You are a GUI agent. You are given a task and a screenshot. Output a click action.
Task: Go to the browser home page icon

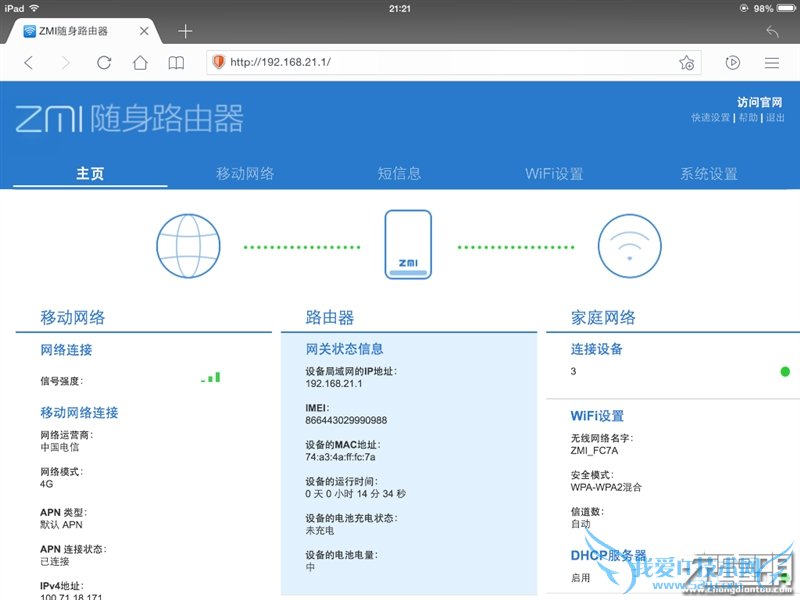click(x=140, y=63)
